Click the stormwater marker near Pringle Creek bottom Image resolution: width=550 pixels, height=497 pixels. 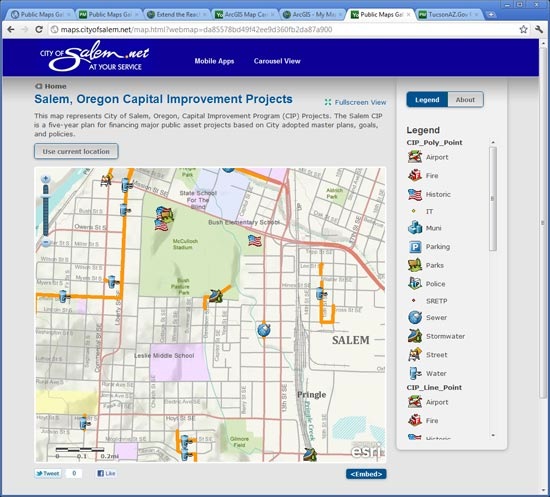tap(310, 454)
